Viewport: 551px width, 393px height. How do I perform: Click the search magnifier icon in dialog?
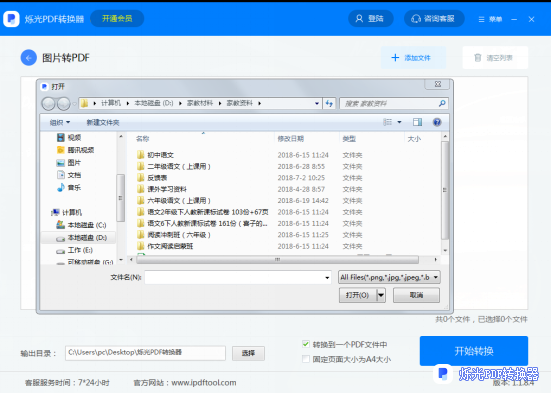coord(442,103)
